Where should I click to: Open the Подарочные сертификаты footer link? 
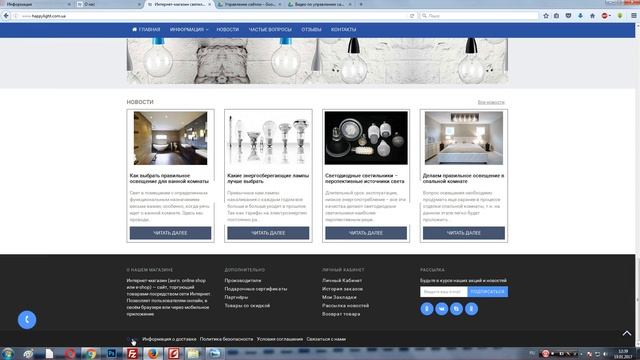point(256,289)
